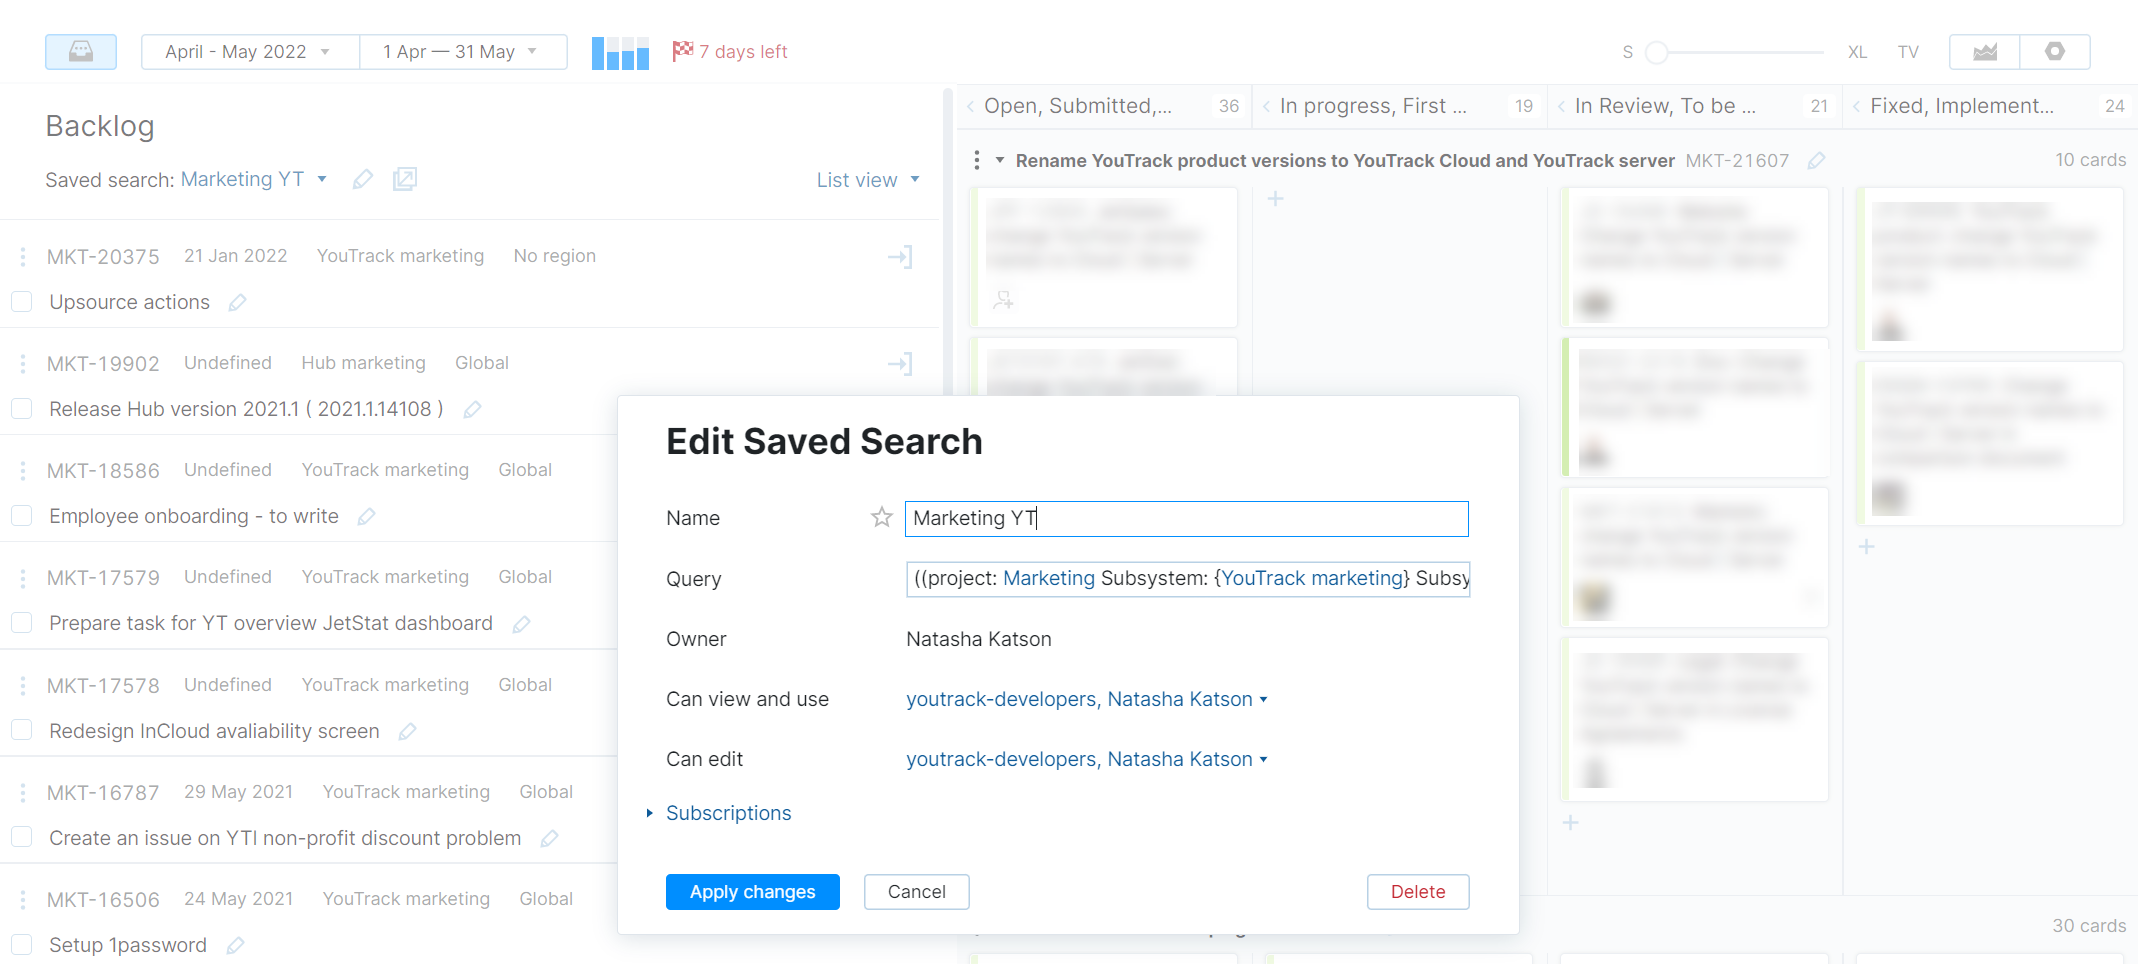Open the swimlane three-dot menu for MKT-21607
This screenshot has height=964, width=2138.
[x=976, y=159]
